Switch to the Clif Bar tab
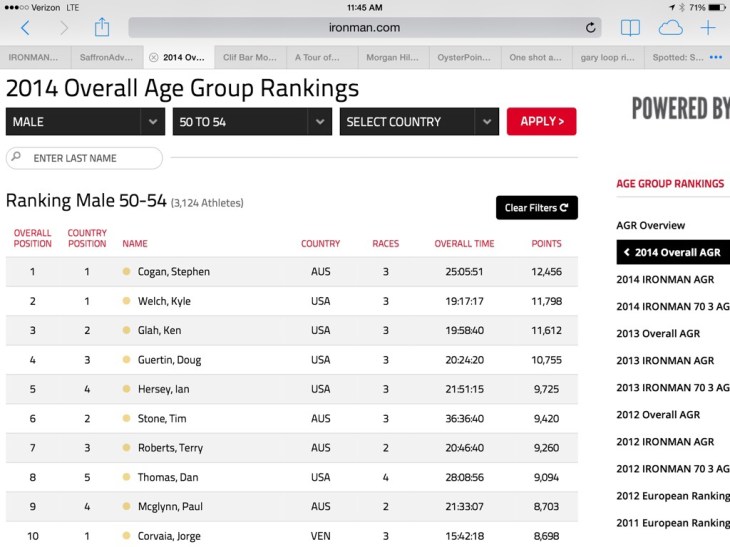Screen dimensions: 730x547 pos(249,58)
